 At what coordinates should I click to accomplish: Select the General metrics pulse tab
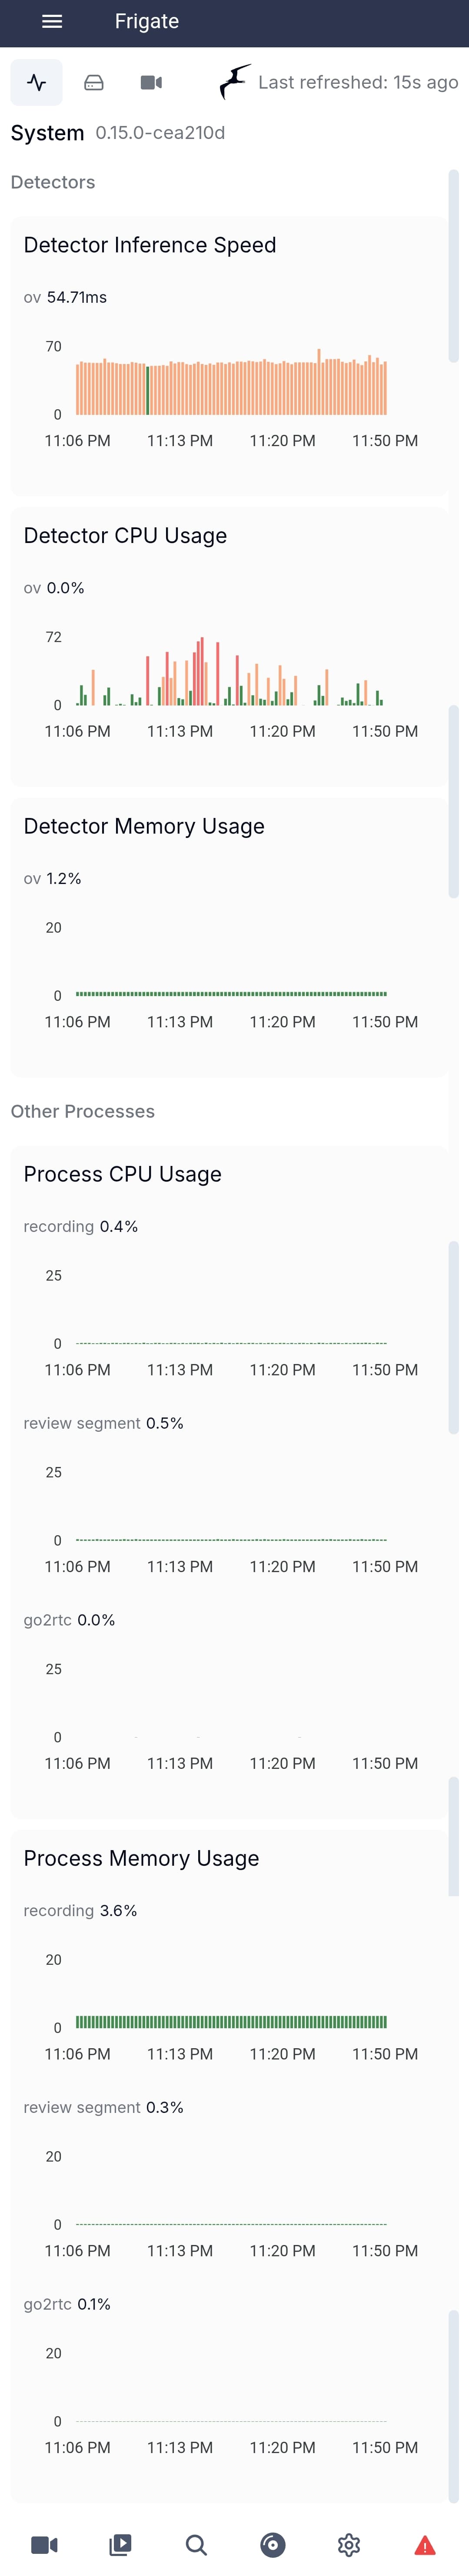37,82
